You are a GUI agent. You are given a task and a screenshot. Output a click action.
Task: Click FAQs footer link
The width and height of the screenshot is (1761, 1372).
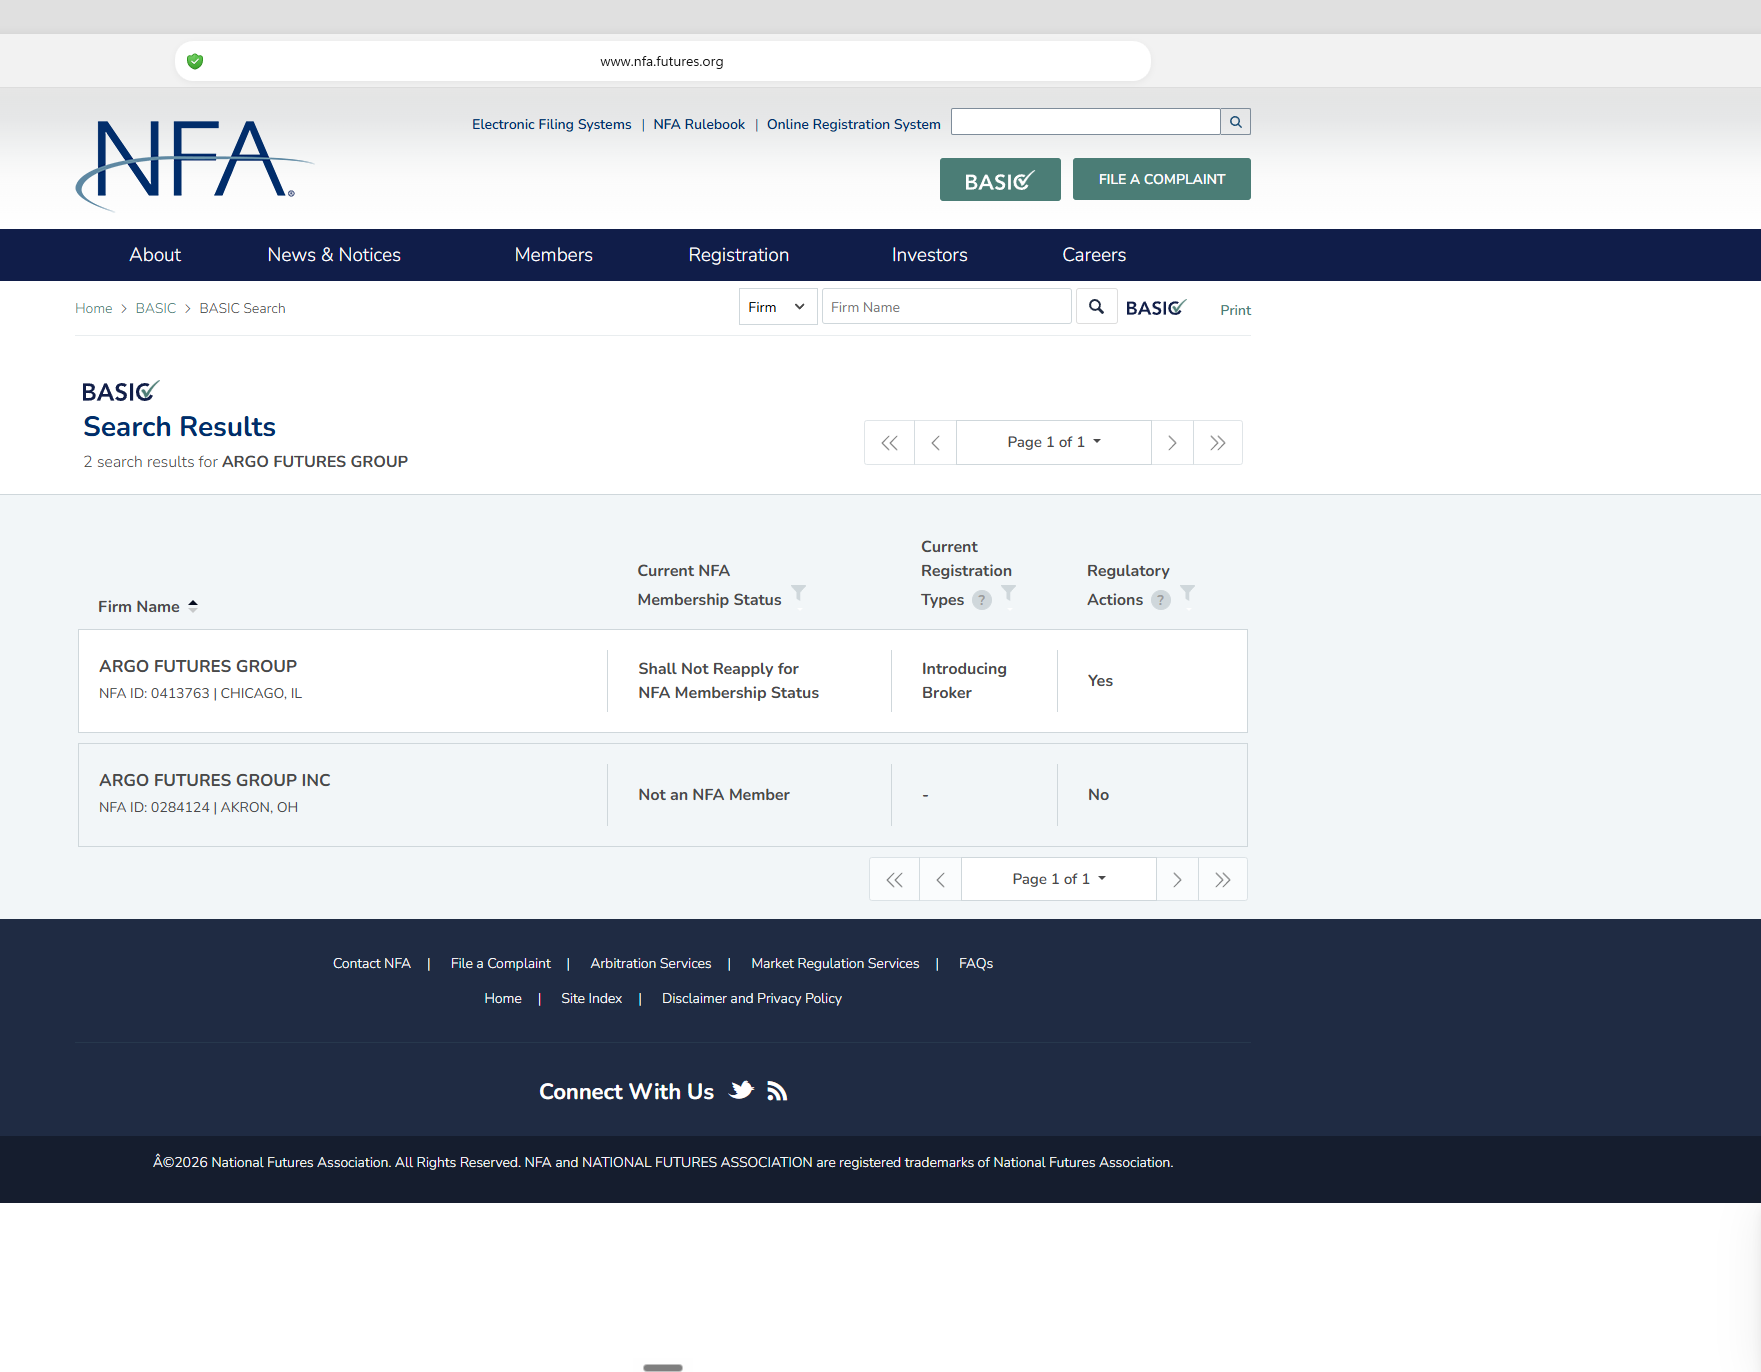[976, 963]
